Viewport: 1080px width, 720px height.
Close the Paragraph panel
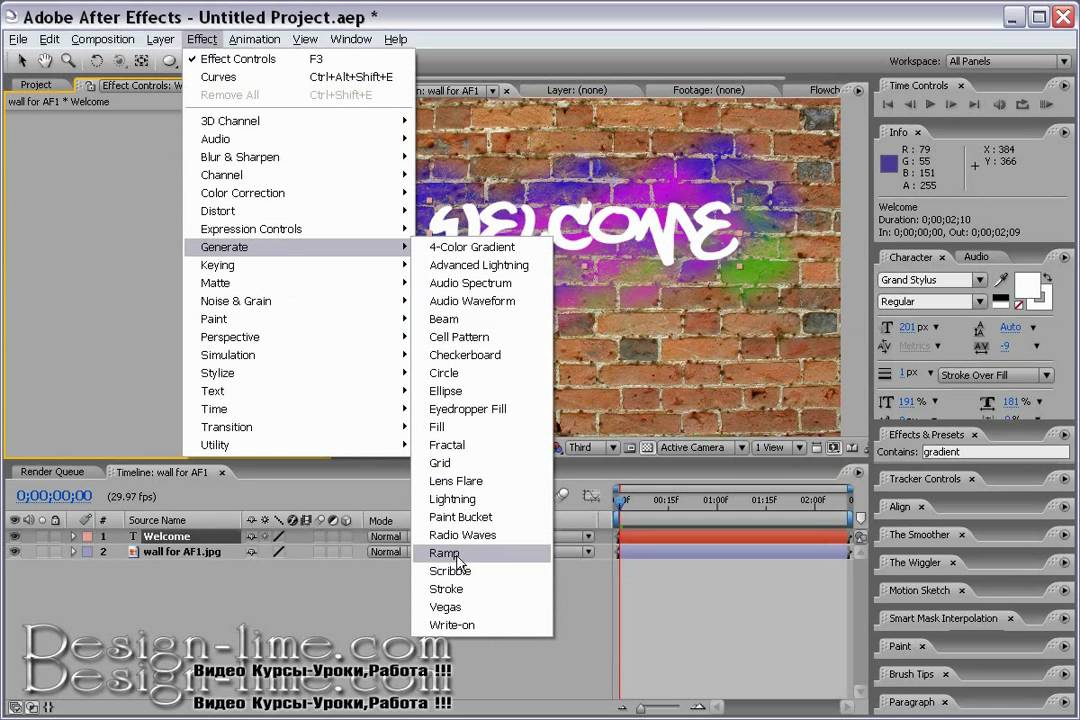coord(945,702)
